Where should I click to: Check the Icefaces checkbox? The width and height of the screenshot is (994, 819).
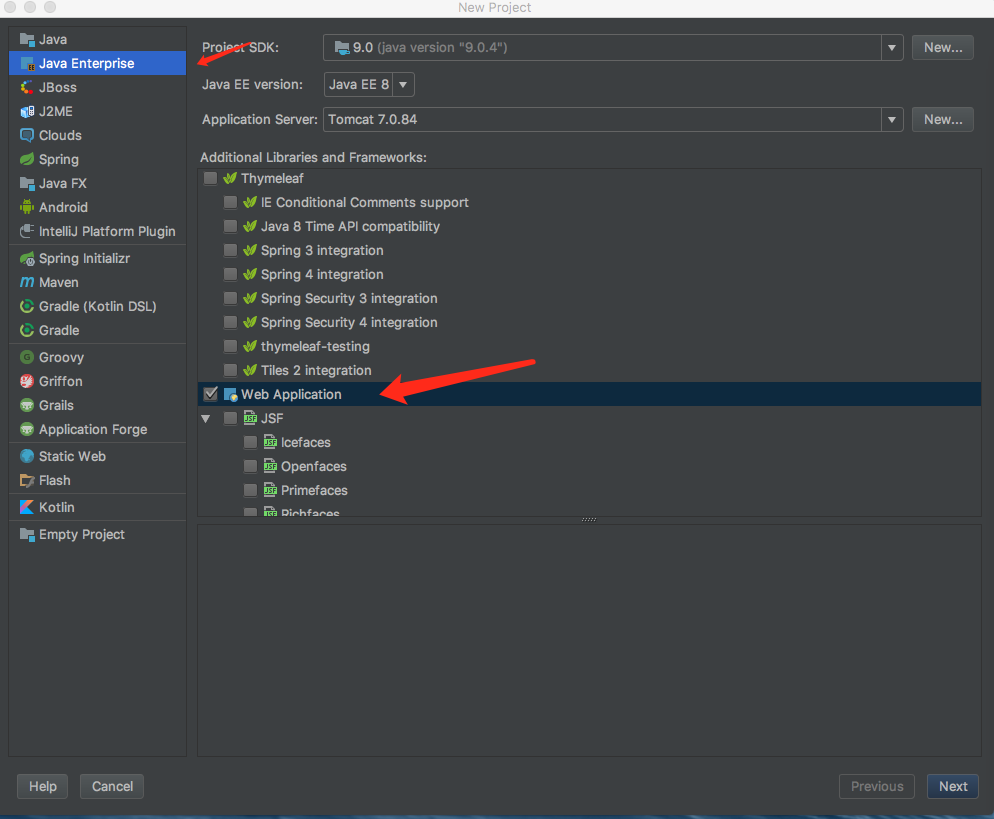coord(250,442)
